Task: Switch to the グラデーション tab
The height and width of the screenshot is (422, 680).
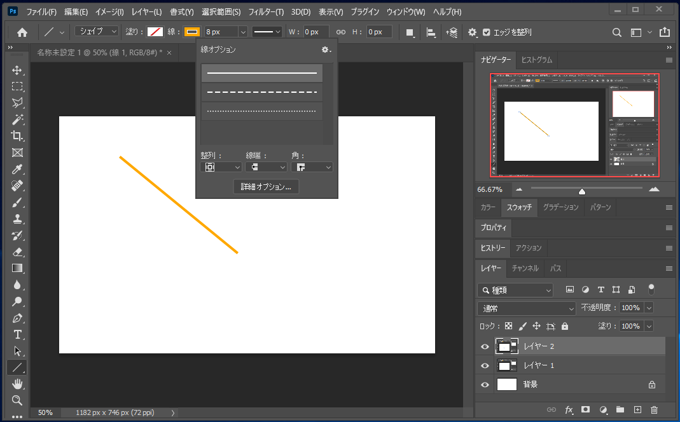Action: [560, 207]
